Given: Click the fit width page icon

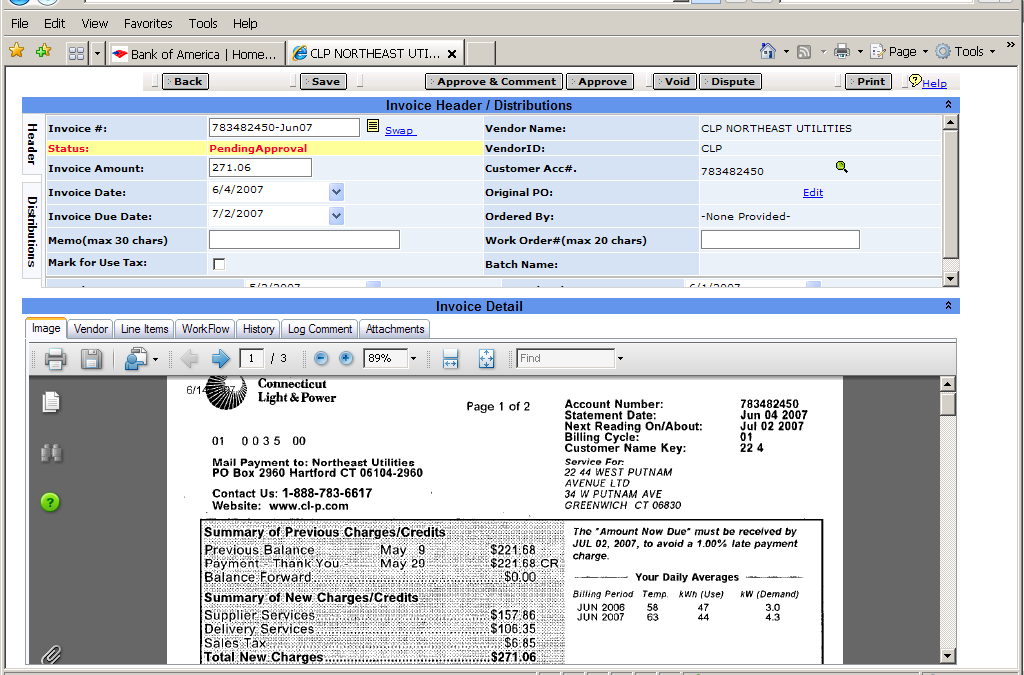Looking at the screenshot, I should click(x=450, y=359).
